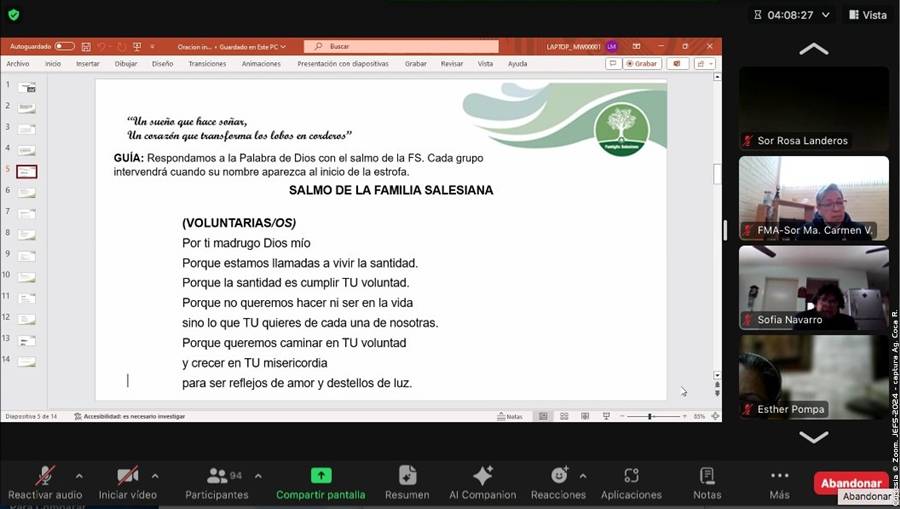The image size is (900, 509).
Task: Open the Resumen meeting summary icon
Action: 407,483
